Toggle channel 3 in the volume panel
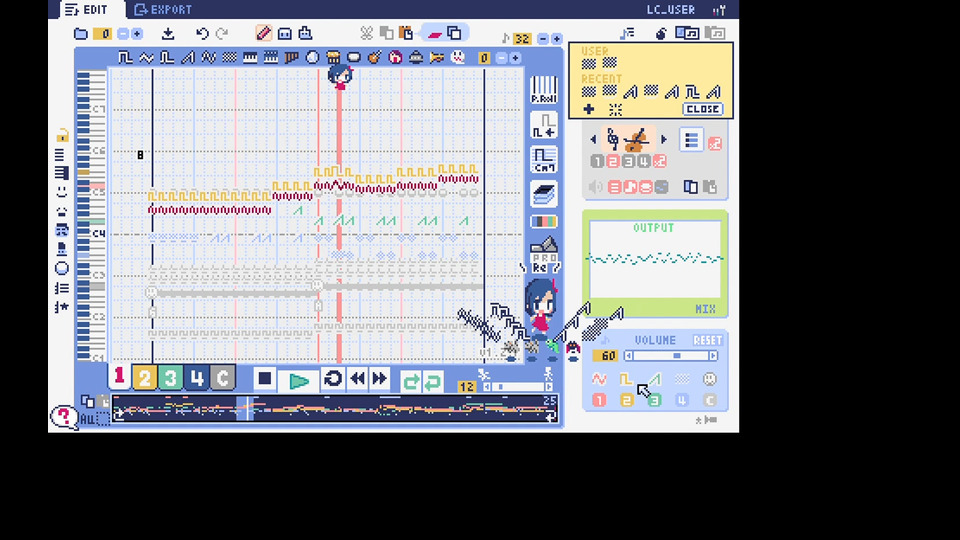 pos(654,400)
